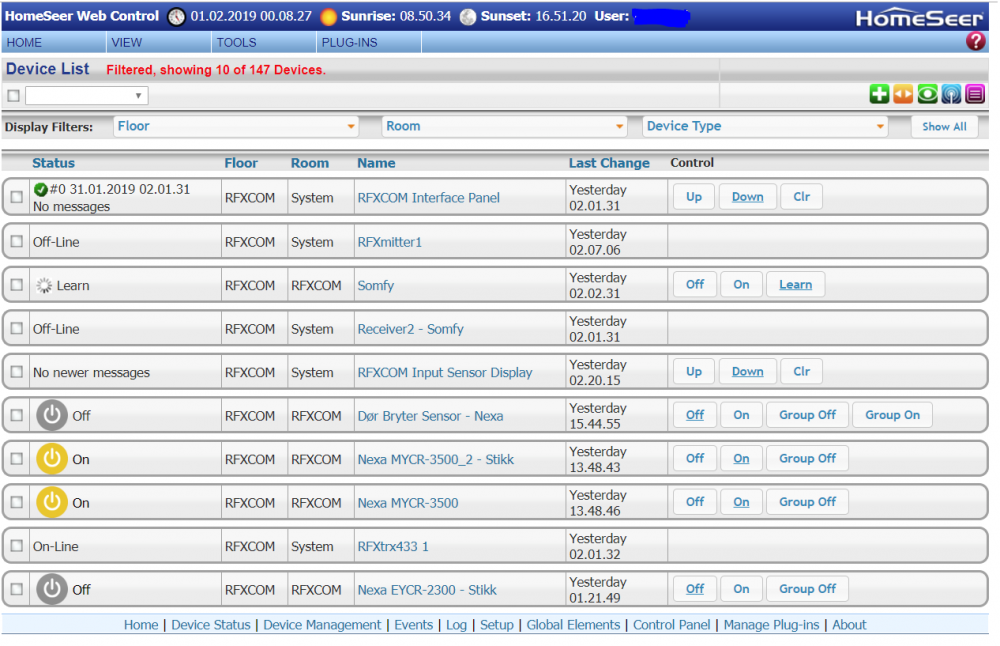
Task: Click the orange left-right arrows icon
Action: [x=903, y=94]
